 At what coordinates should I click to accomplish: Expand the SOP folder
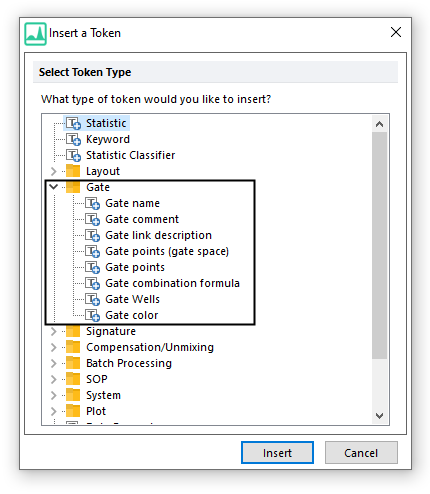point(53,379)
